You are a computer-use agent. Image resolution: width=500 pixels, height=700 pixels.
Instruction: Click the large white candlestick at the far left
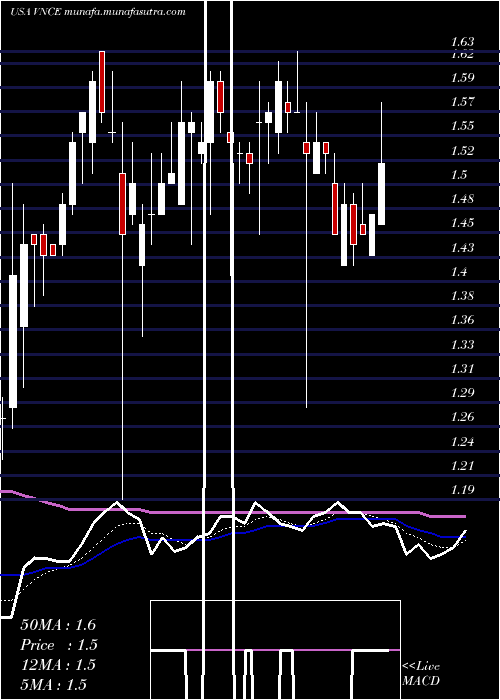(x=13, y=341)
